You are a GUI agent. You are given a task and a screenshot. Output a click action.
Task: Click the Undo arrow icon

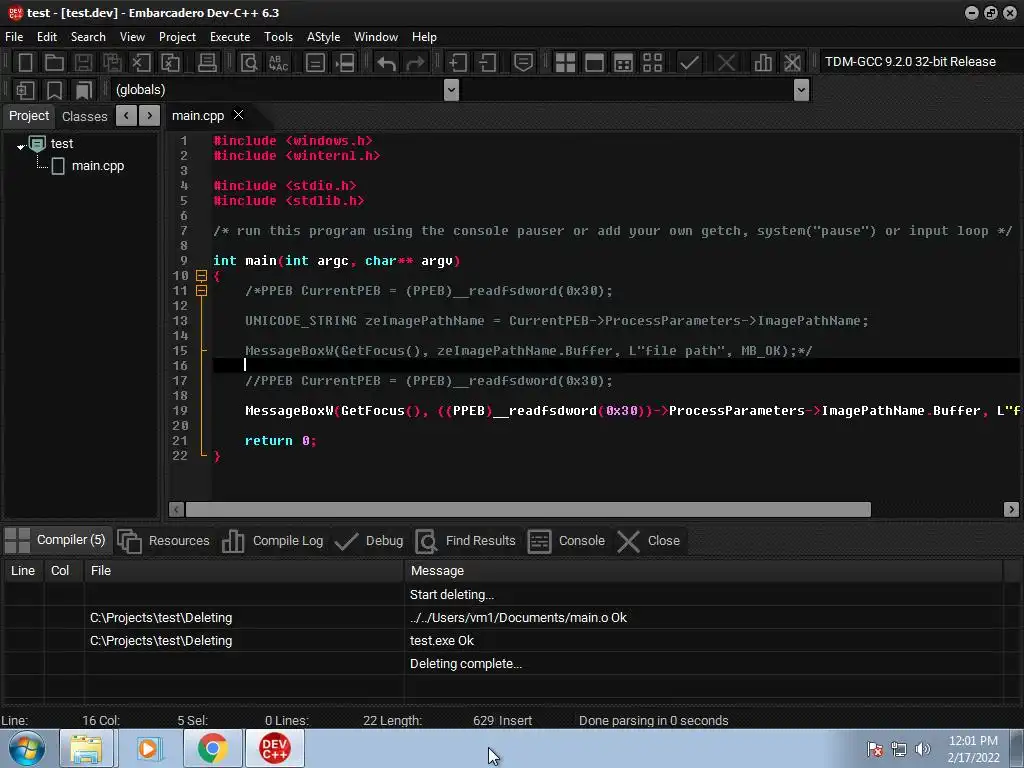click(387, 63)
